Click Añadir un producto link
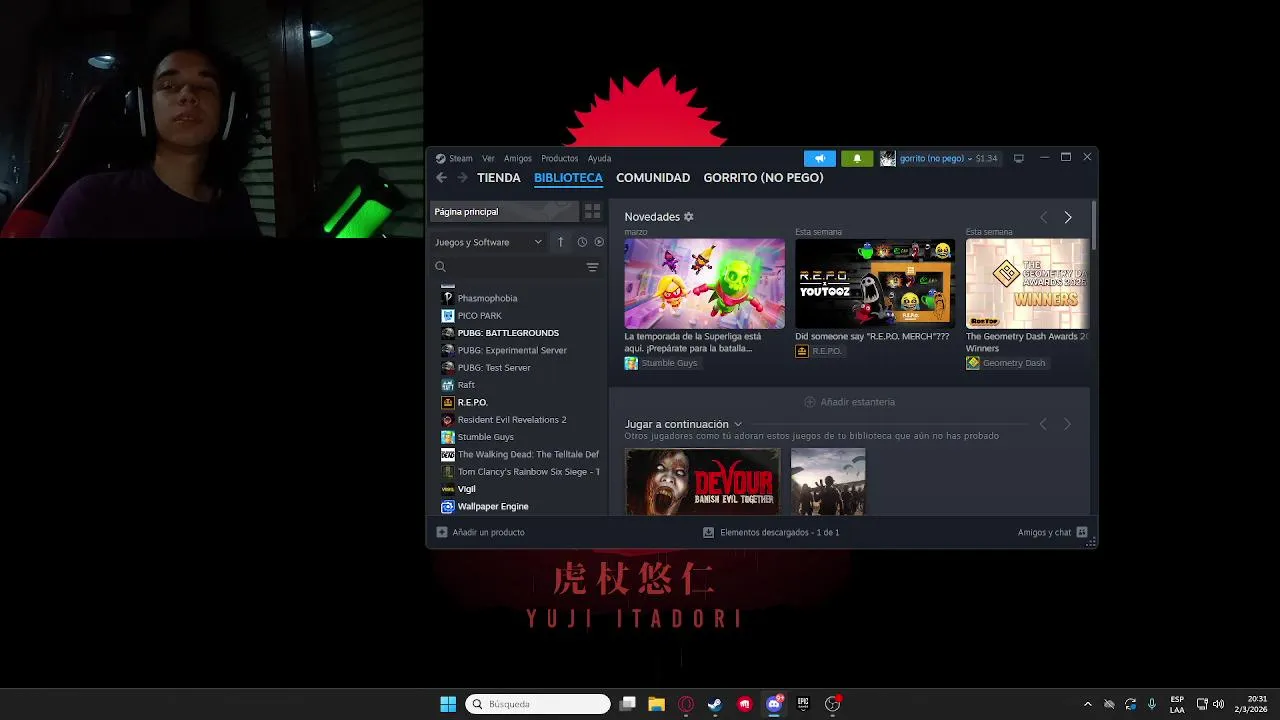This screenshot has height=720, width=1280. [488, 532]
